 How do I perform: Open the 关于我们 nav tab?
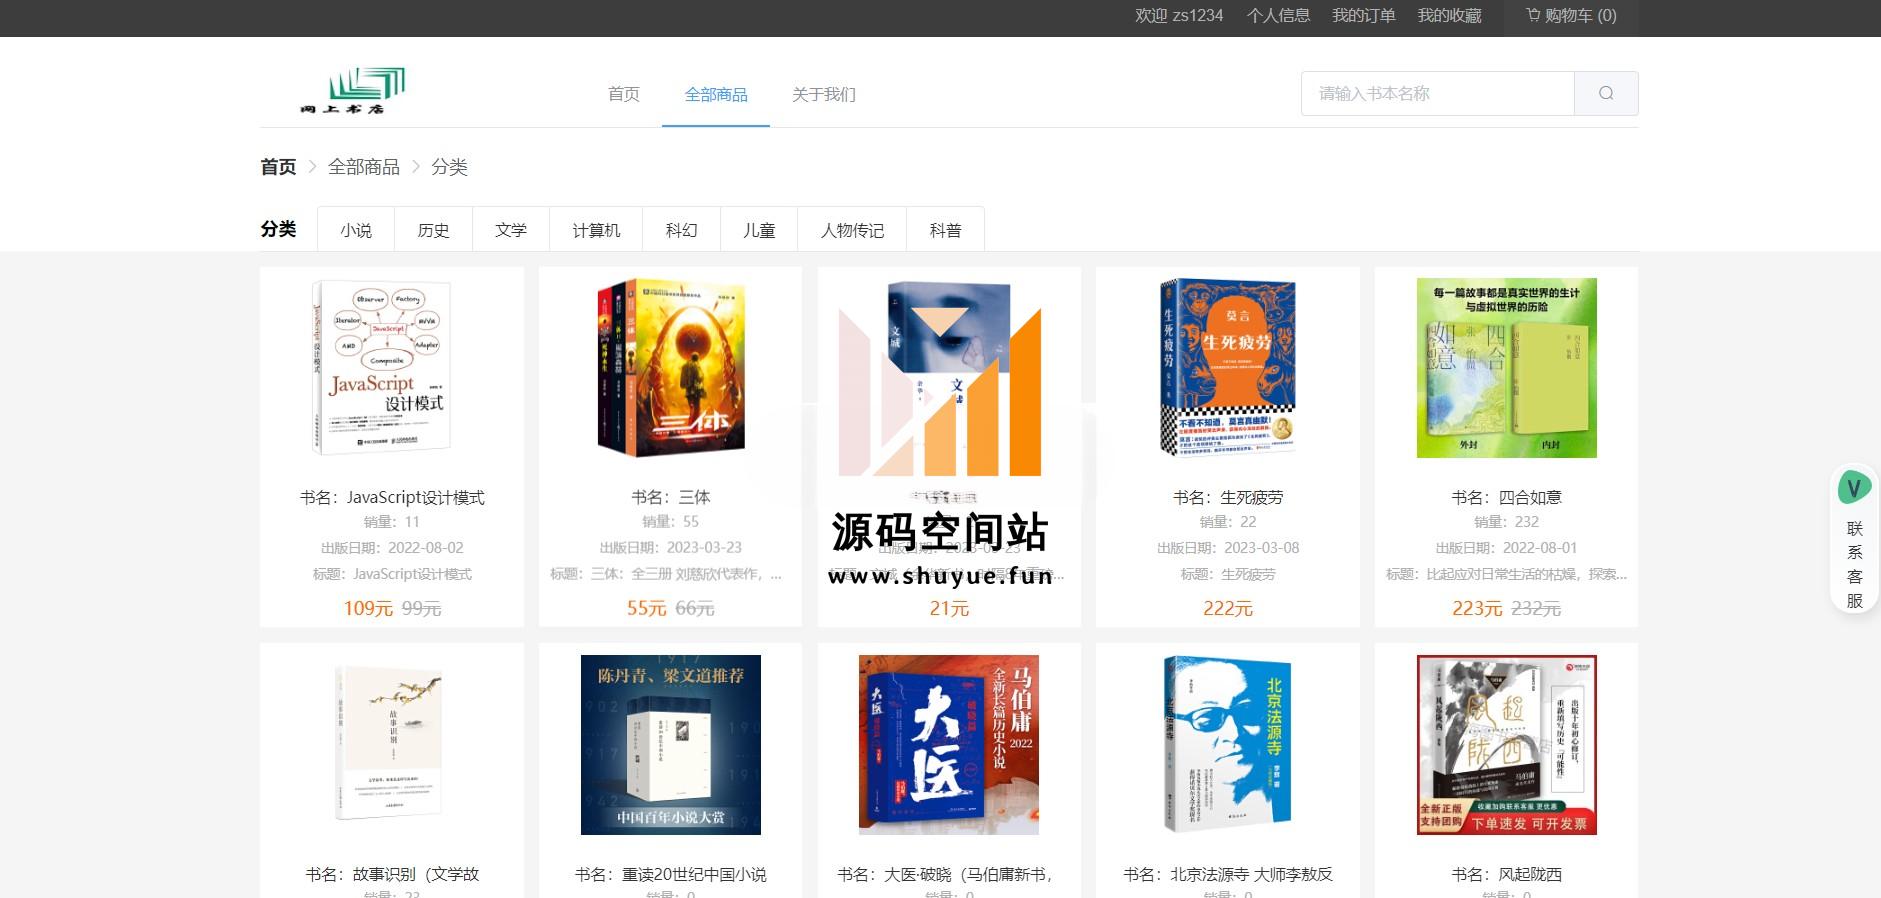pyautogui.click(x=823, y=94)
